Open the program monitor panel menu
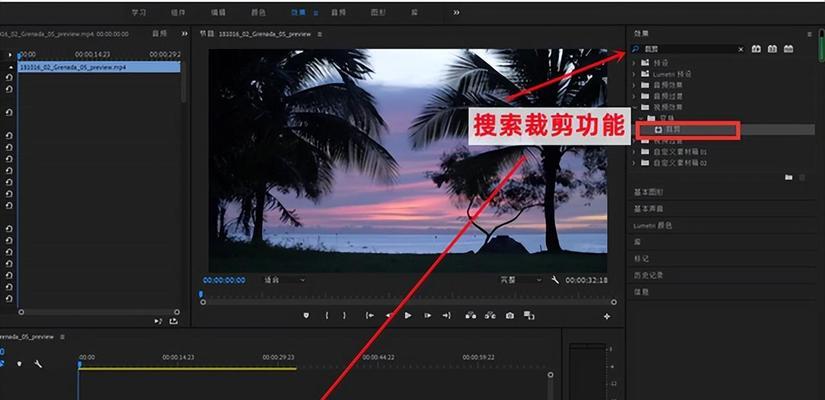825x400 pixels. coord(319,34)
